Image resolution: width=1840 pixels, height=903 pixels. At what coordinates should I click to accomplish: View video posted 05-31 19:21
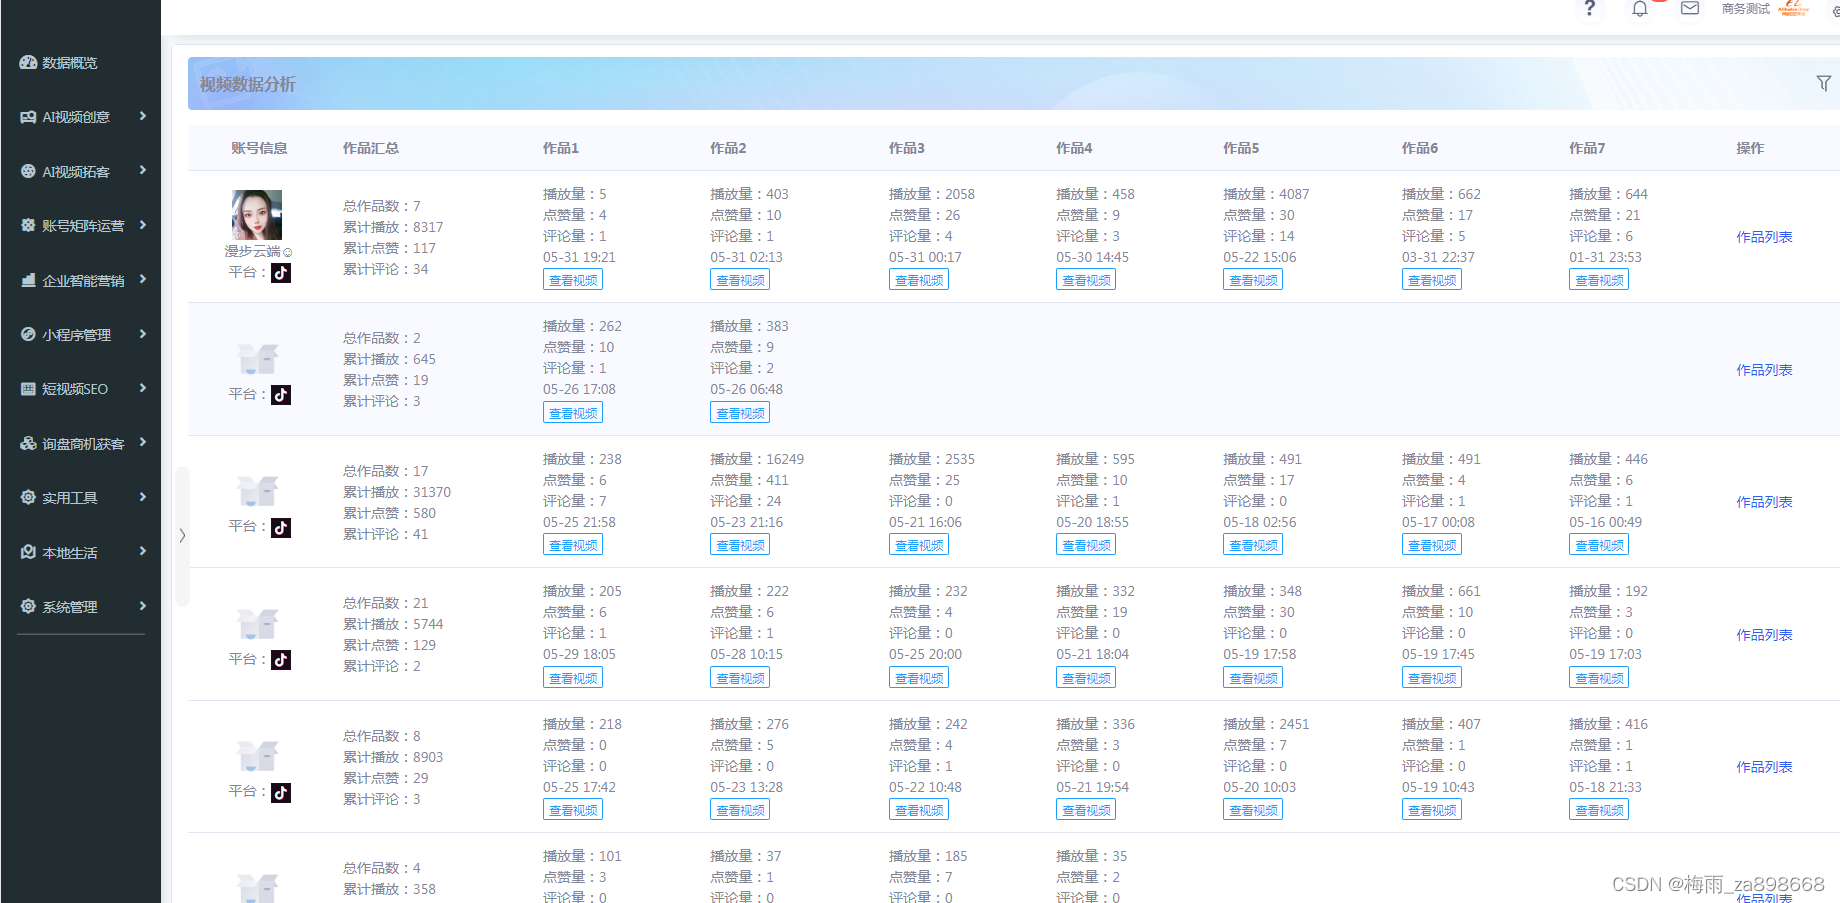[573, 280]
